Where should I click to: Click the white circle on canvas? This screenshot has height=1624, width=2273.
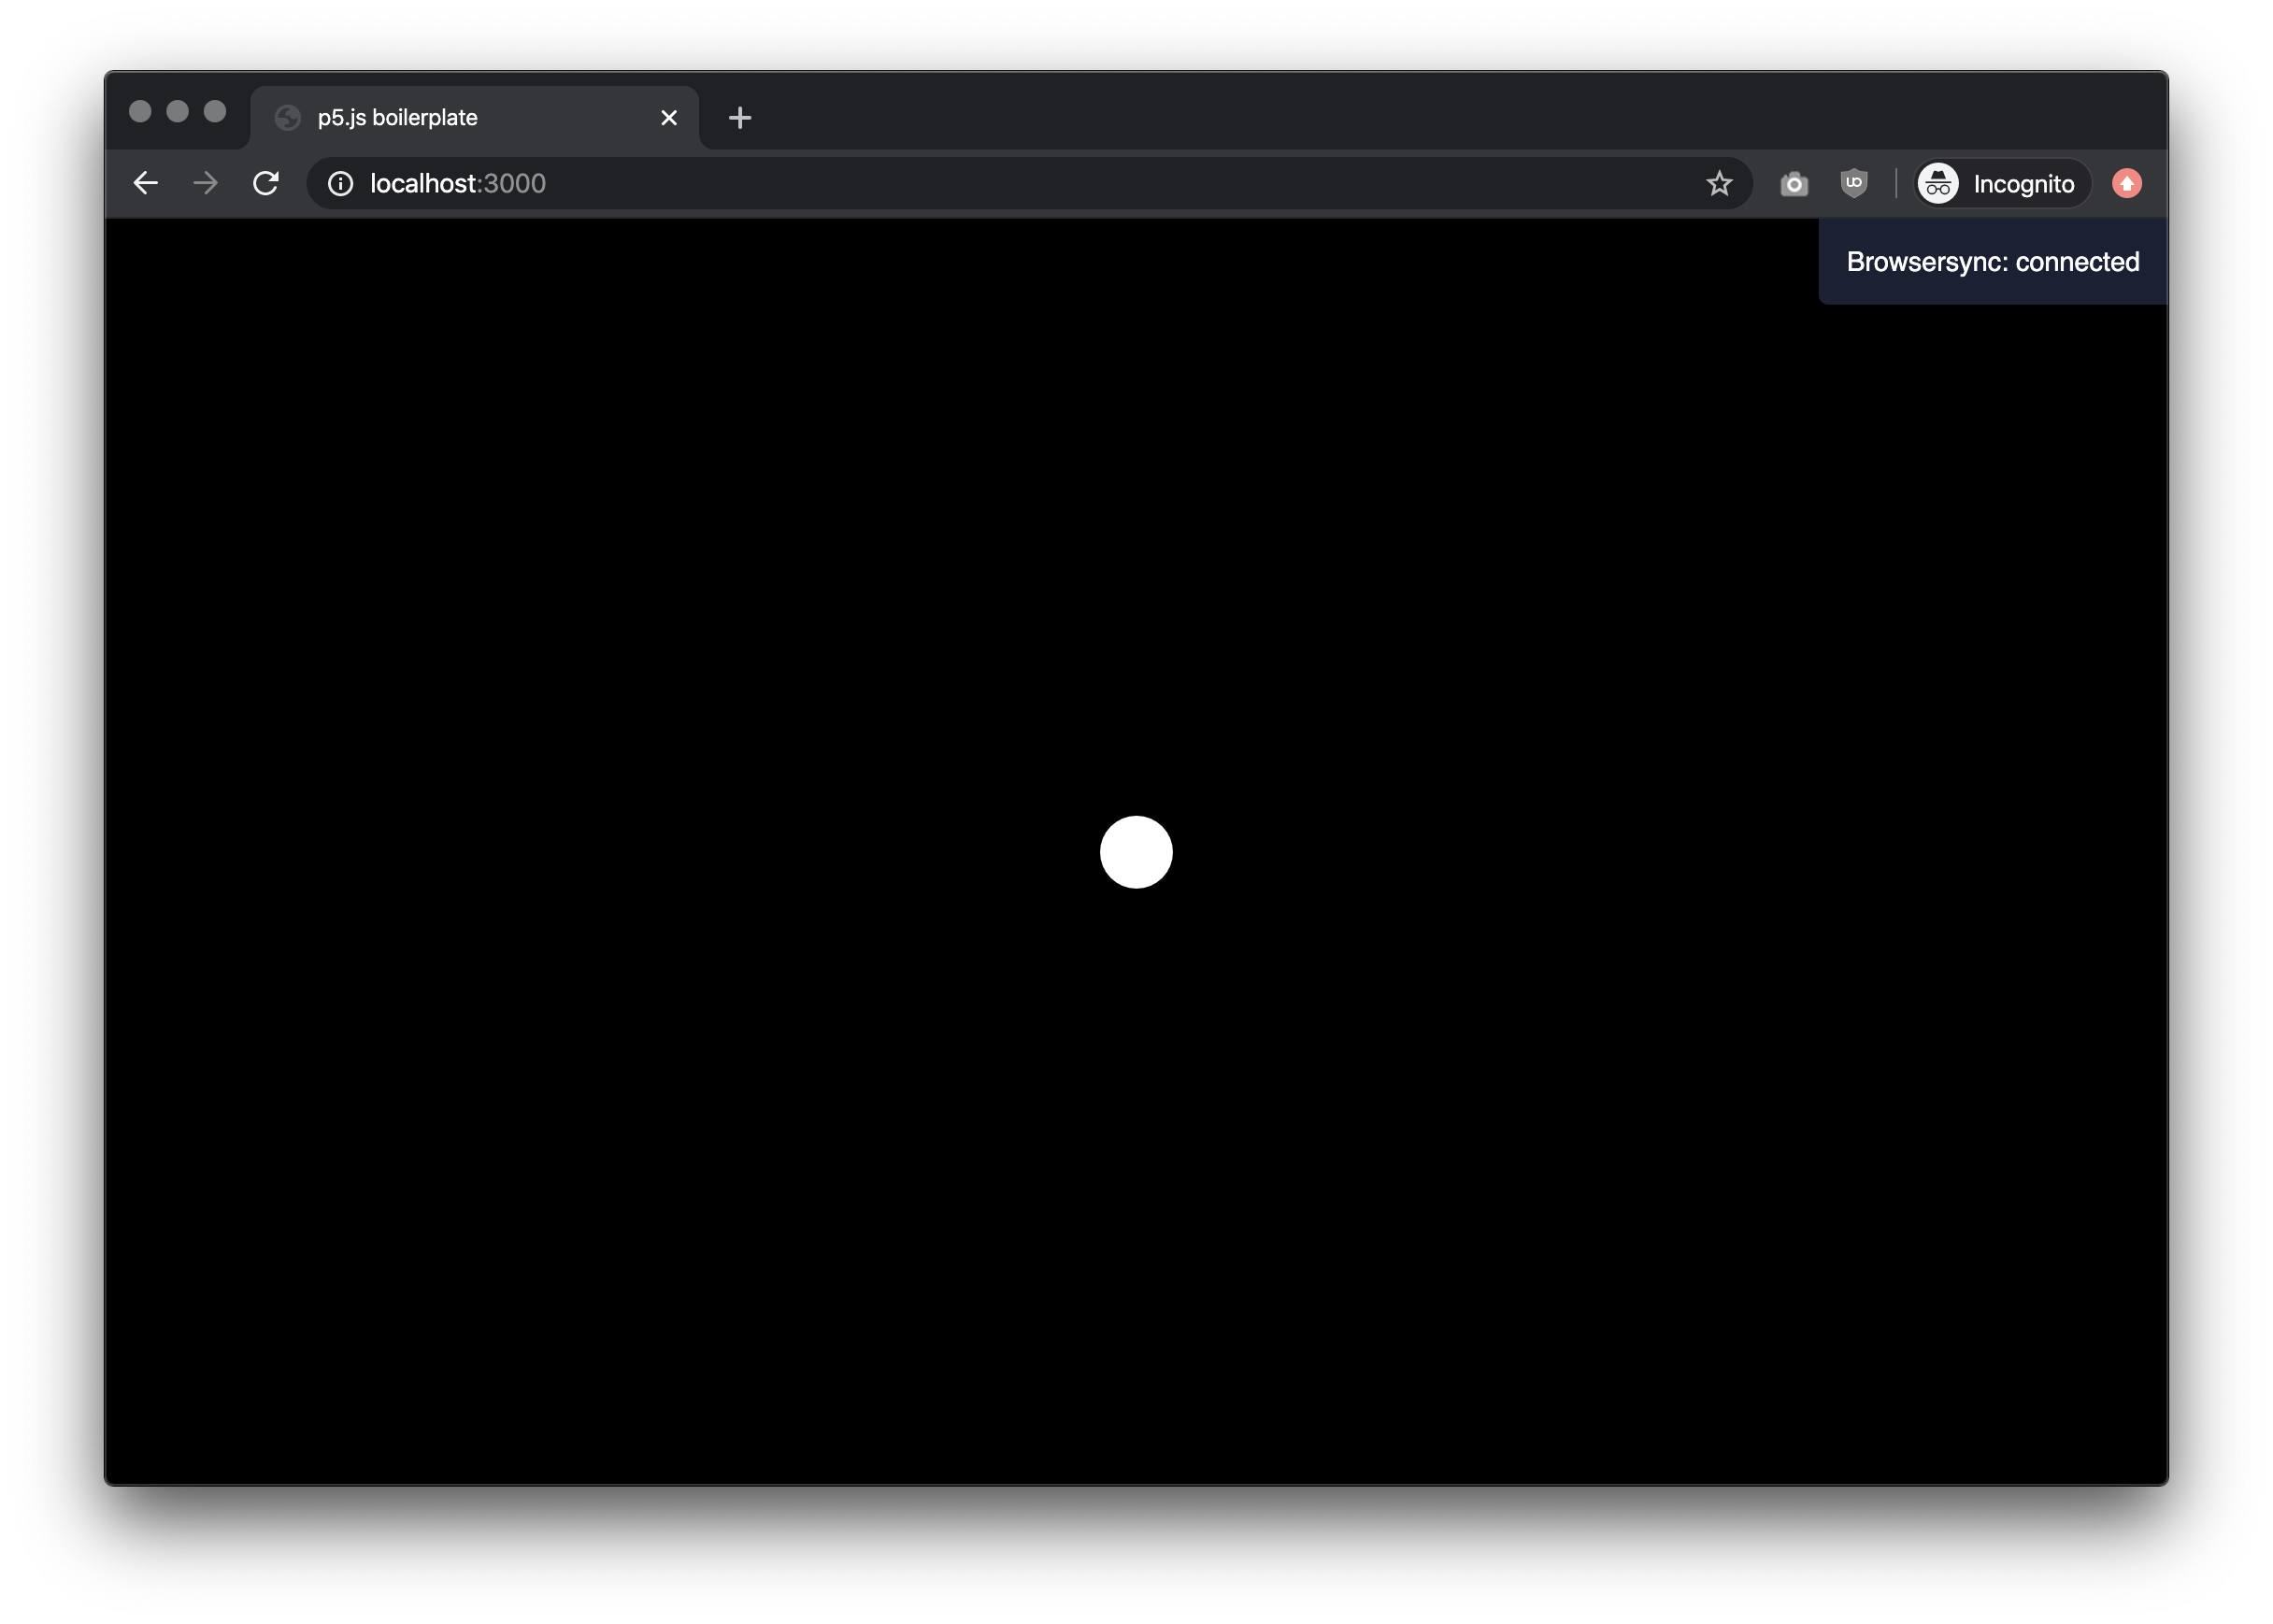pyautogui.click(x=1136, y=852)
